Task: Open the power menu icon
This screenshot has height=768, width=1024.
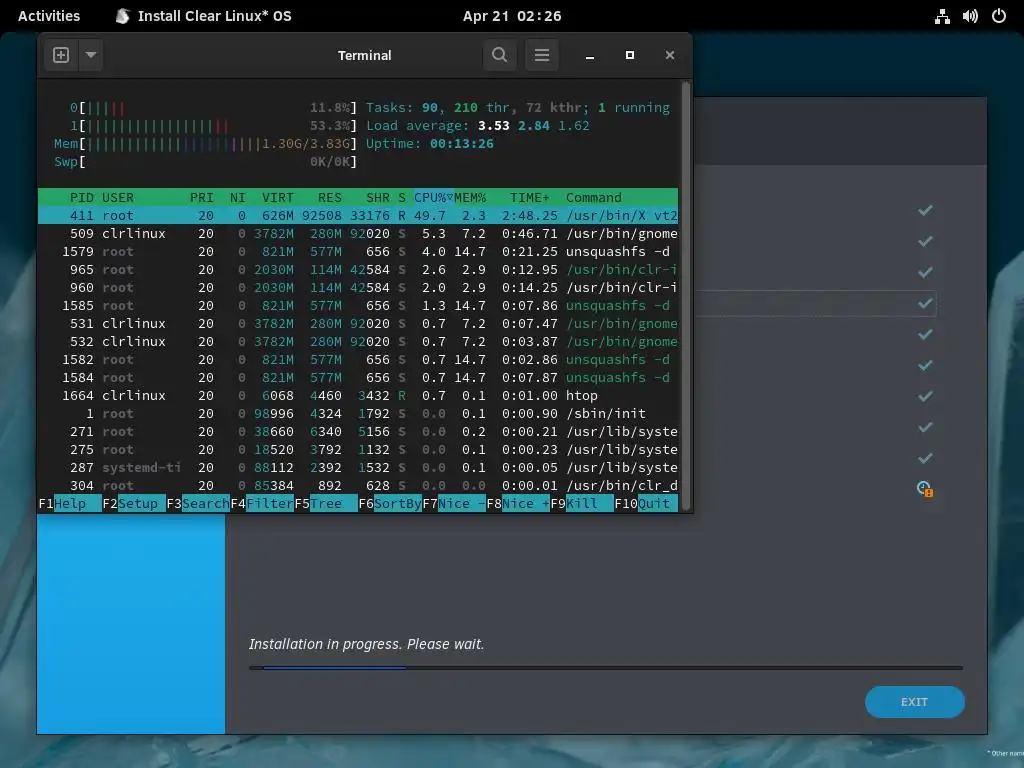Action: tap(999, 16)
